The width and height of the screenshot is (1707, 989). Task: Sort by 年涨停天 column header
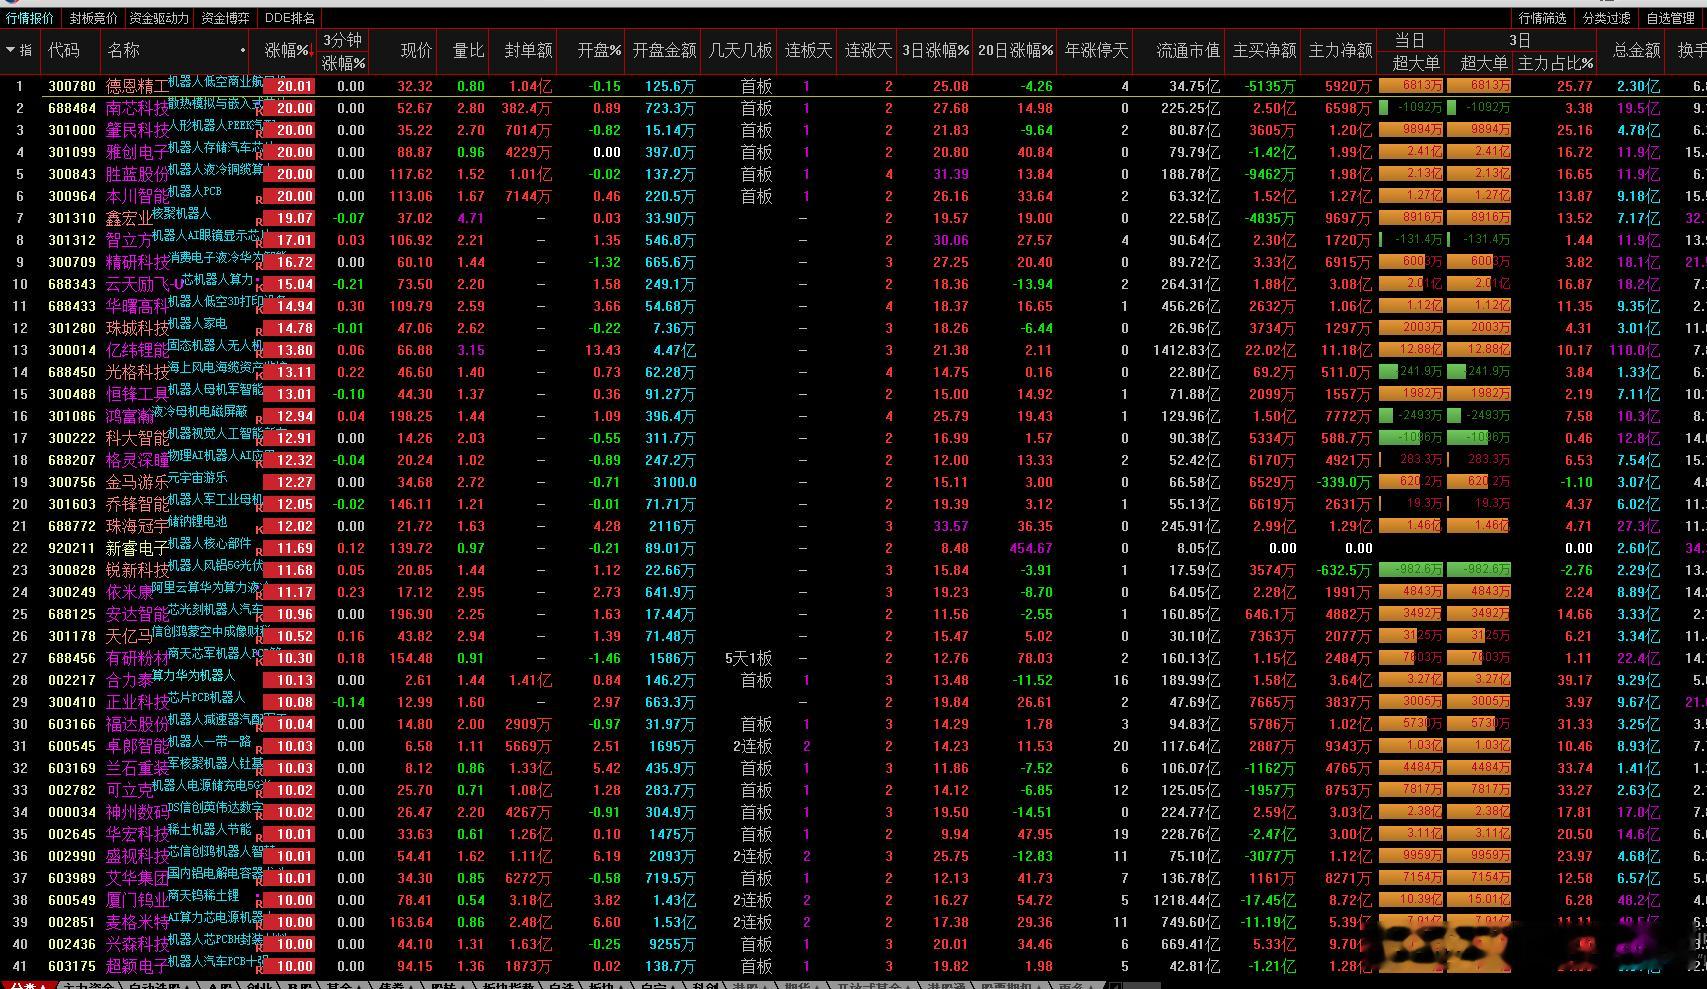[x=1096, y=50]
